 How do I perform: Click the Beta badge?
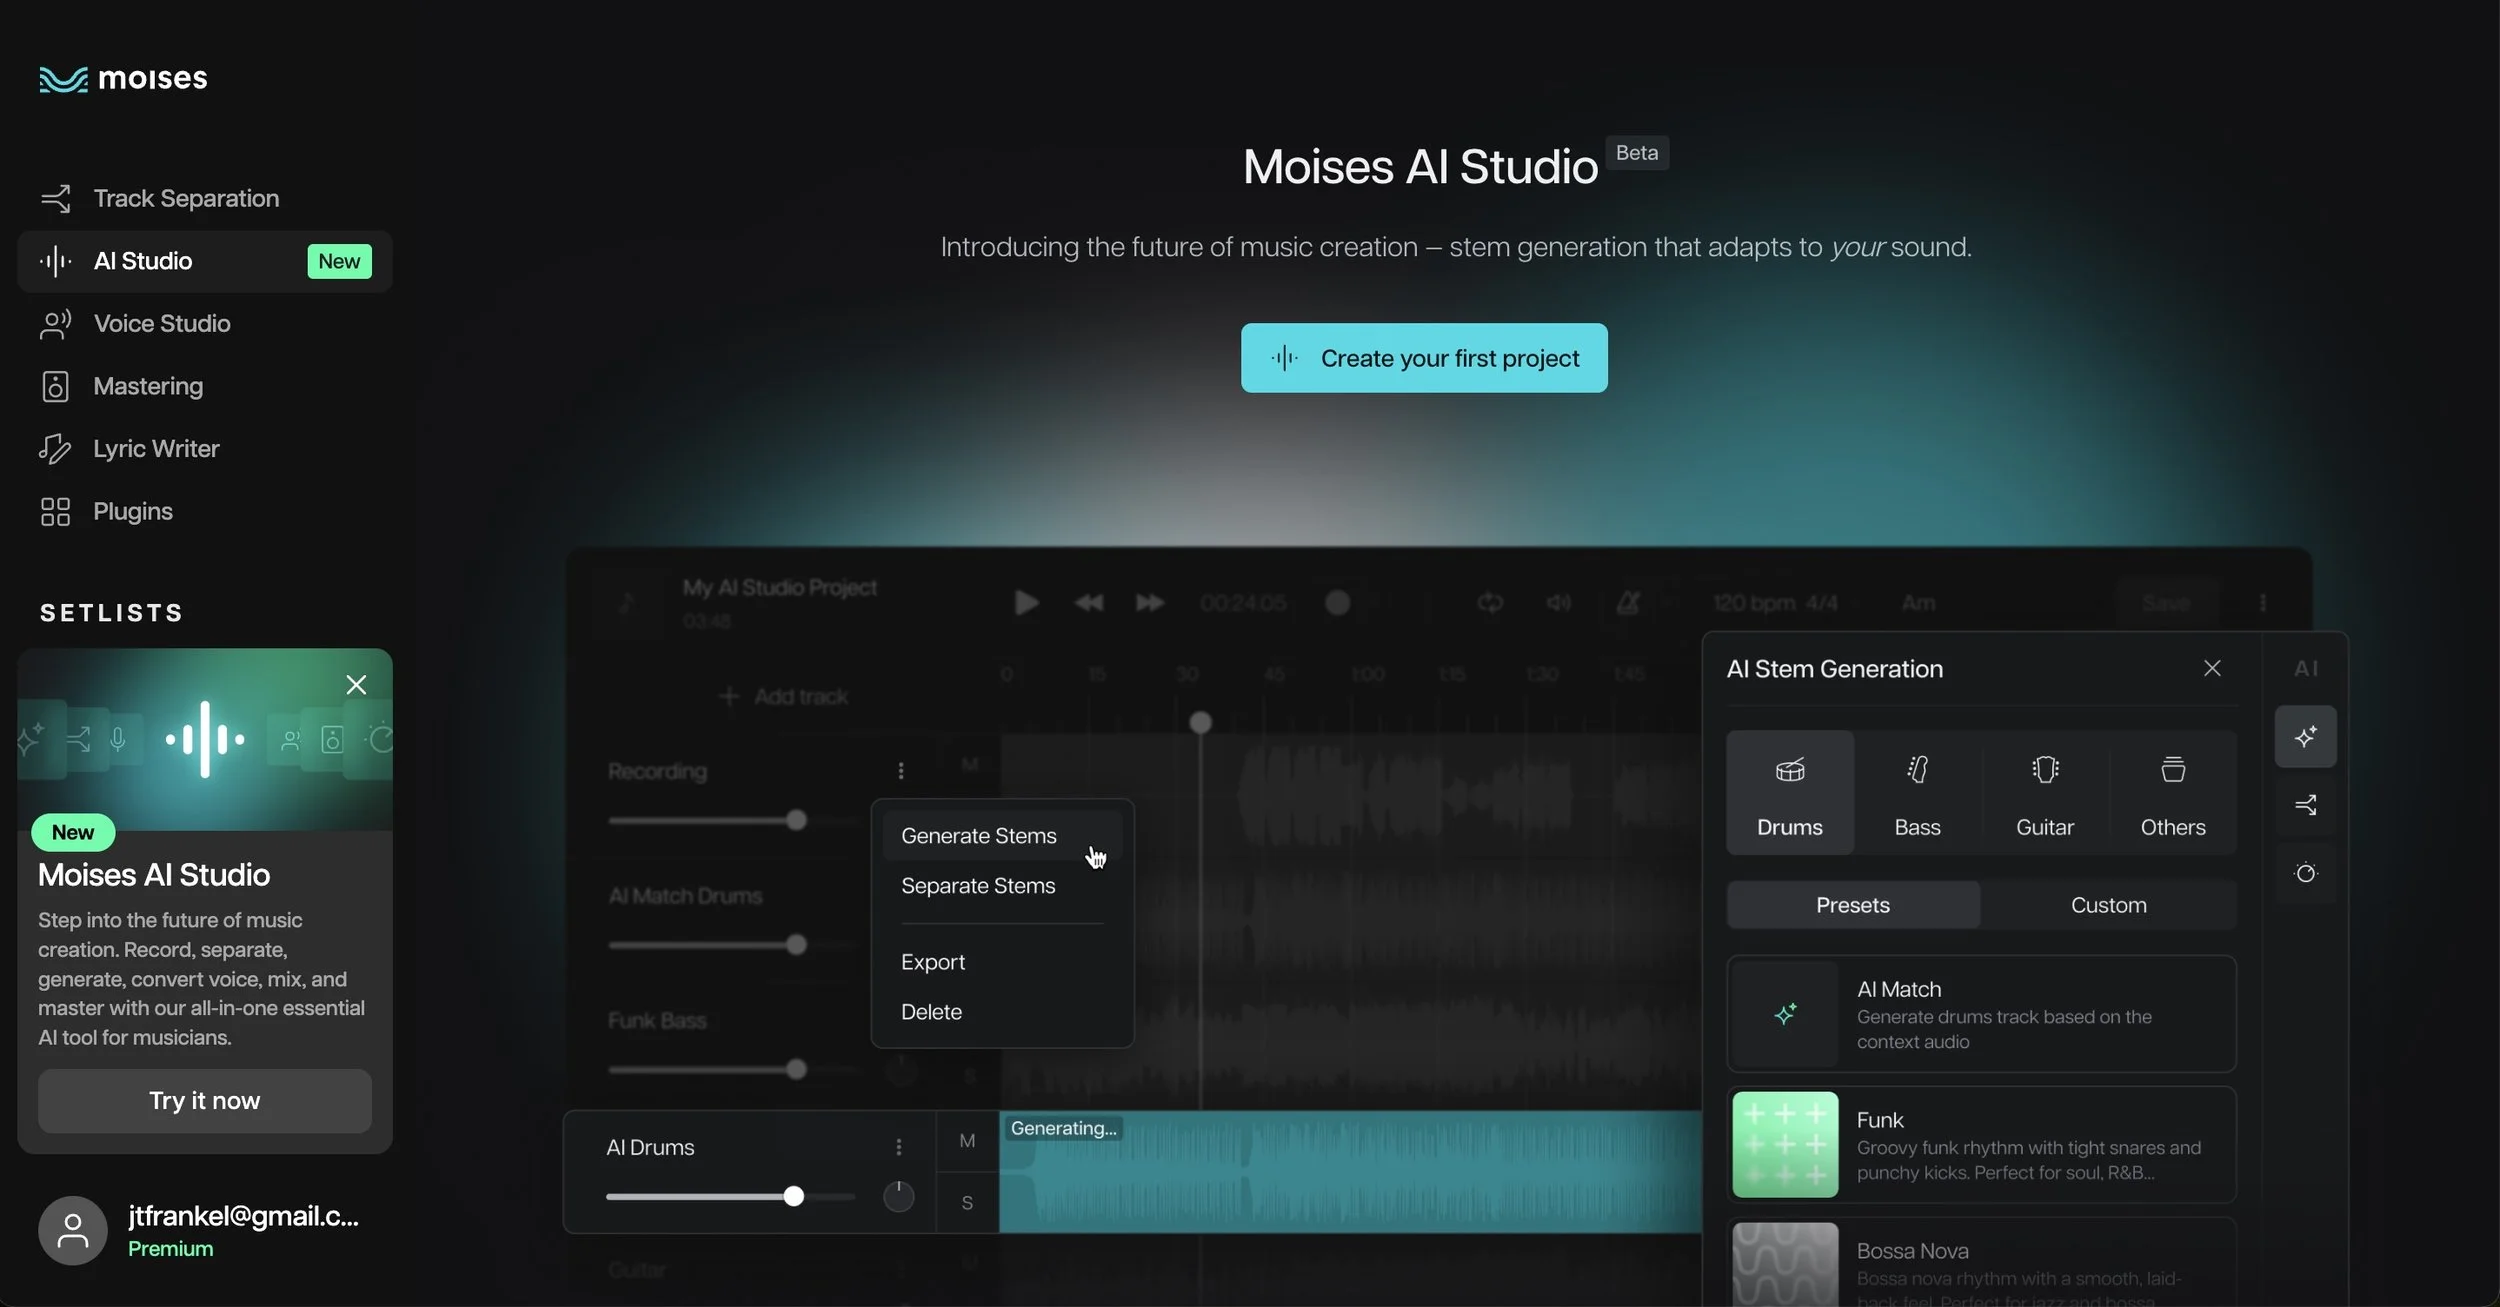[x=1637, y=153]
